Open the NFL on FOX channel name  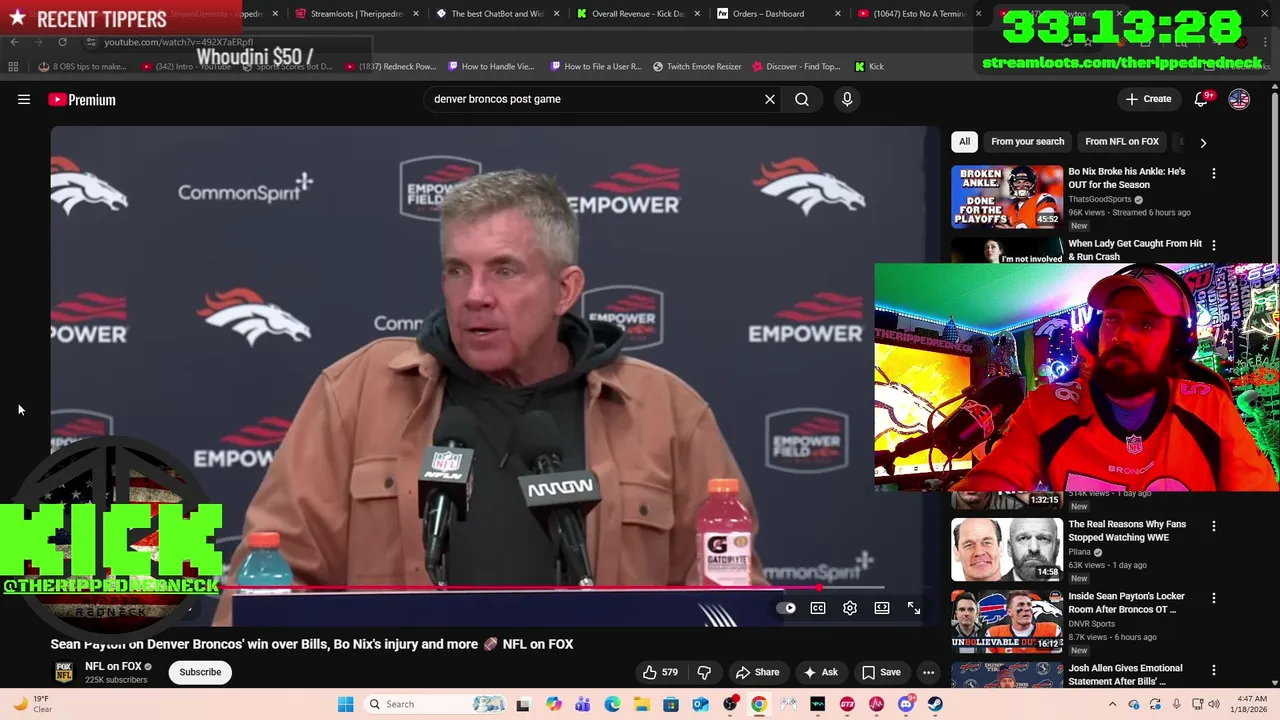point(113,666)
